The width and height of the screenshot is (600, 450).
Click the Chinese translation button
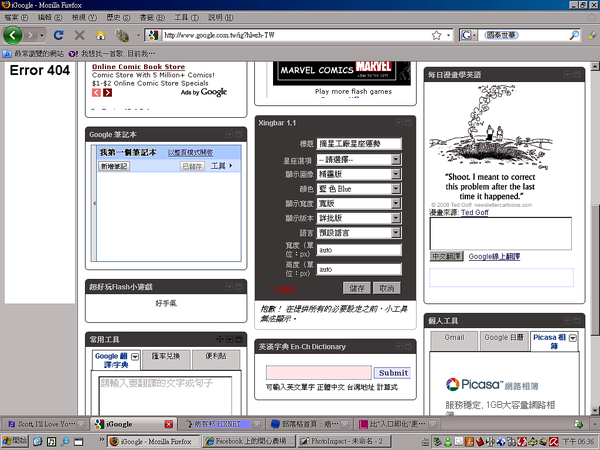(447, 256)
